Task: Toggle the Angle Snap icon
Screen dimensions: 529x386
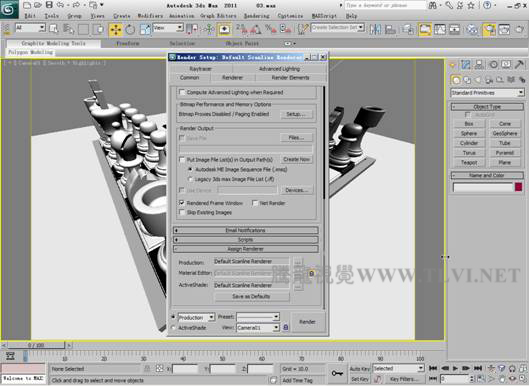Action: tap(256, 29)
